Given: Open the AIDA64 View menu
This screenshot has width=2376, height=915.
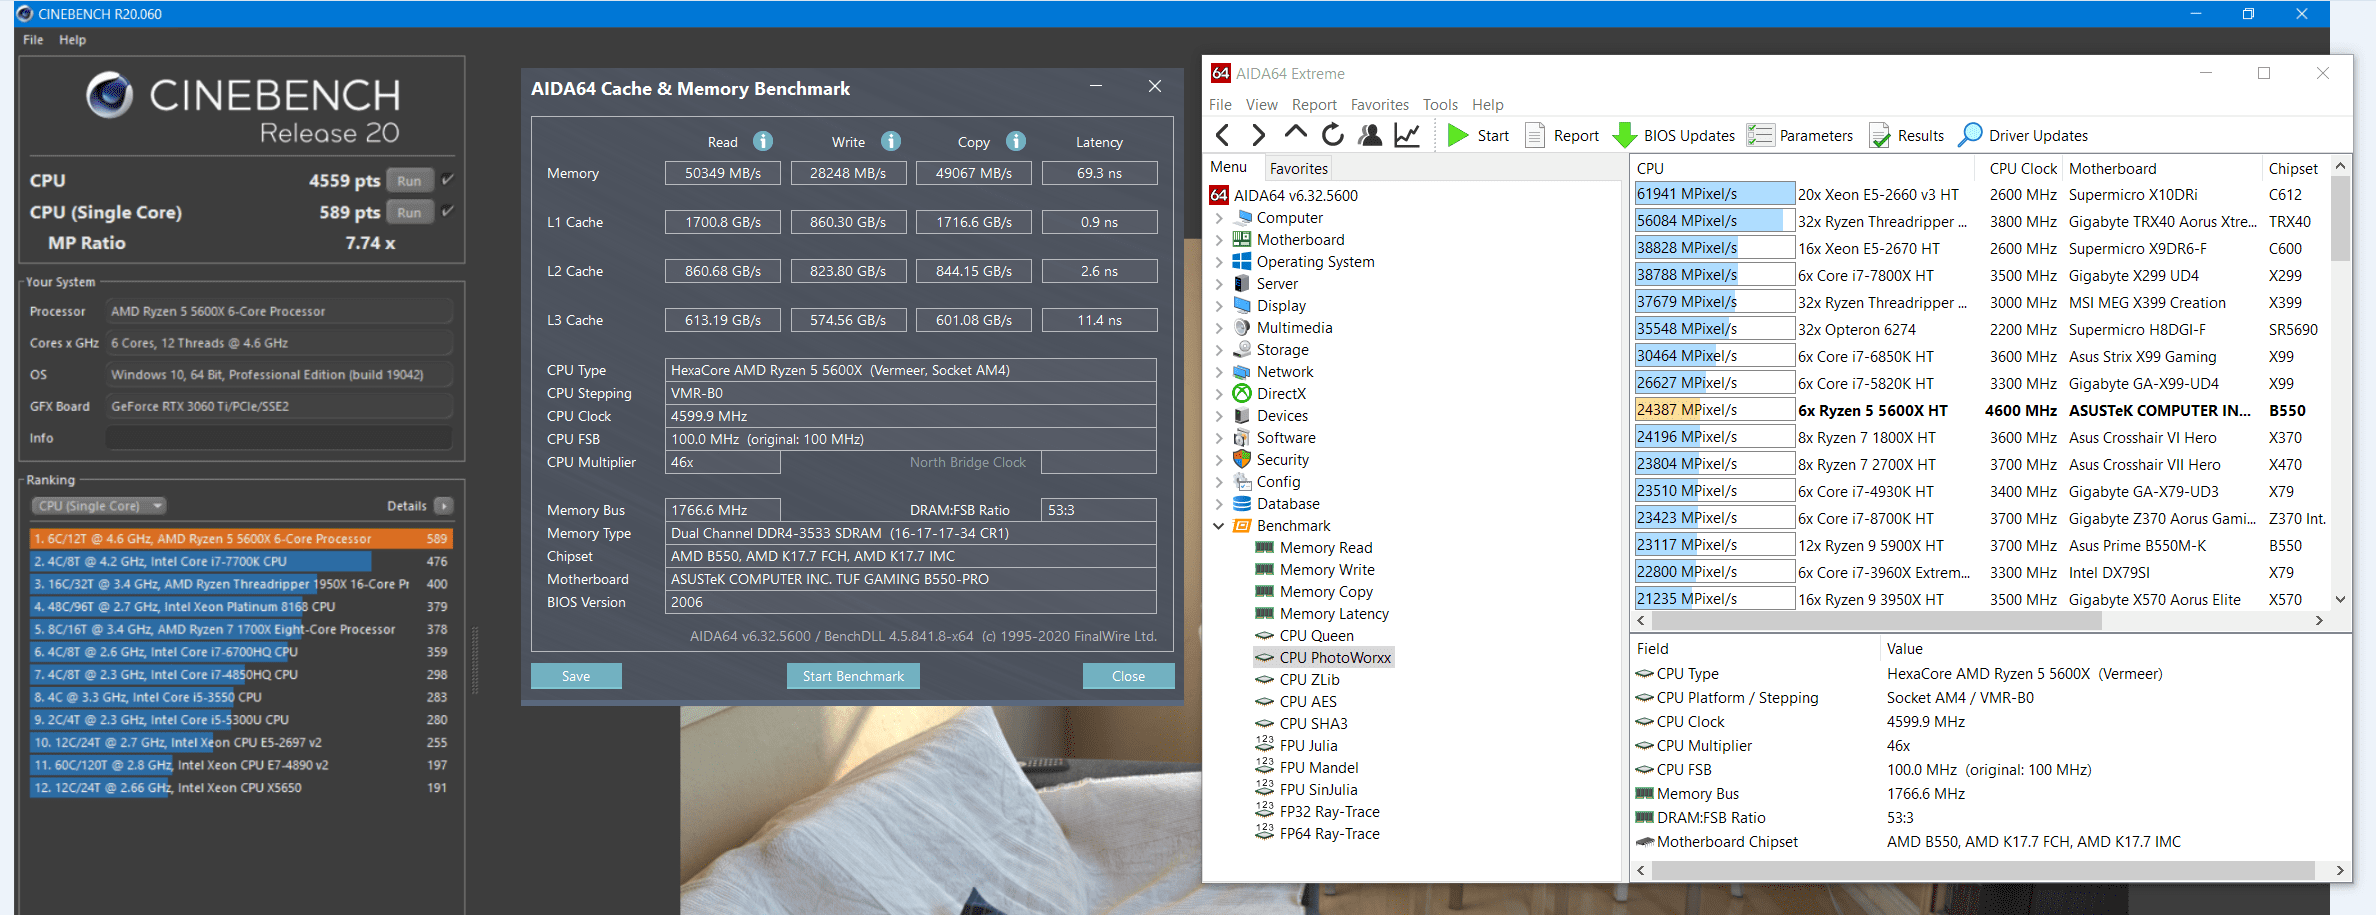Looking at the screenshot, I should click(x=1261, y=105).
